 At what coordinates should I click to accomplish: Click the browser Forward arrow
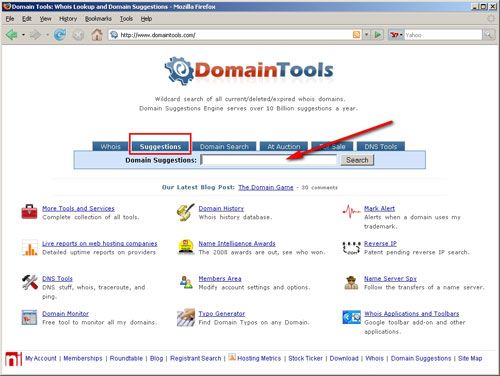click(35, 34)
